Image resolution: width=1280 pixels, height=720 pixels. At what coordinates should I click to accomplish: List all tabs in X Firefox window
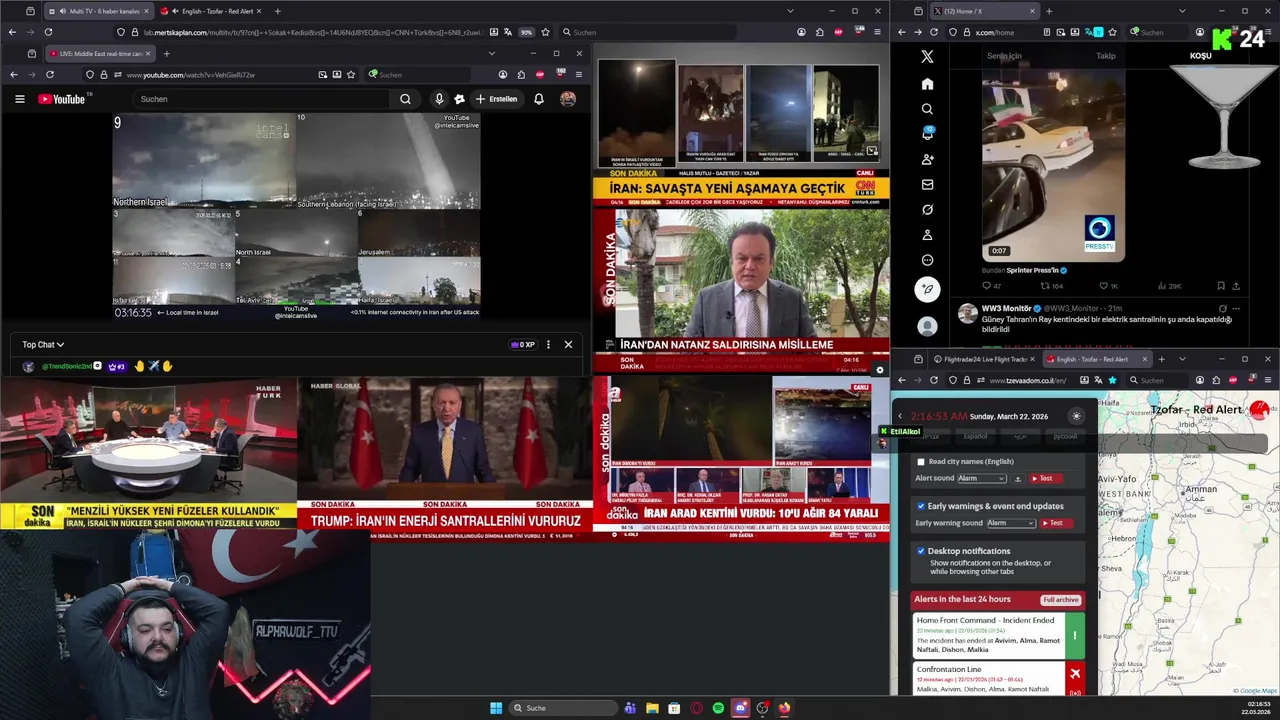click(x=1182, y=11)
